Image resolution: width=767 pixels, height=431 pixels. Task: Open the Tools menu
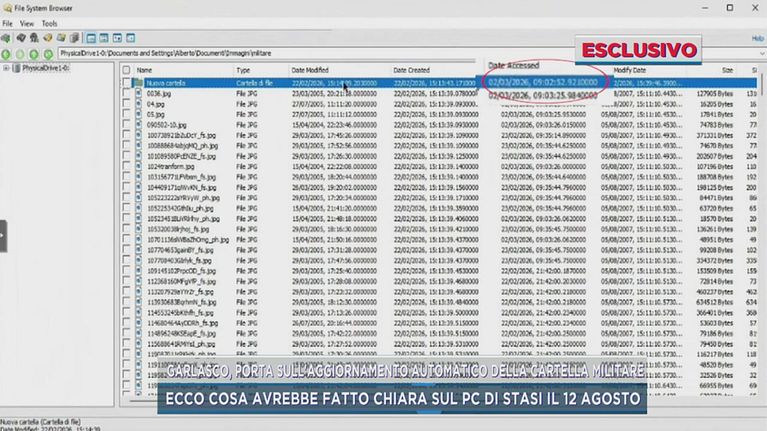(49, 23)
